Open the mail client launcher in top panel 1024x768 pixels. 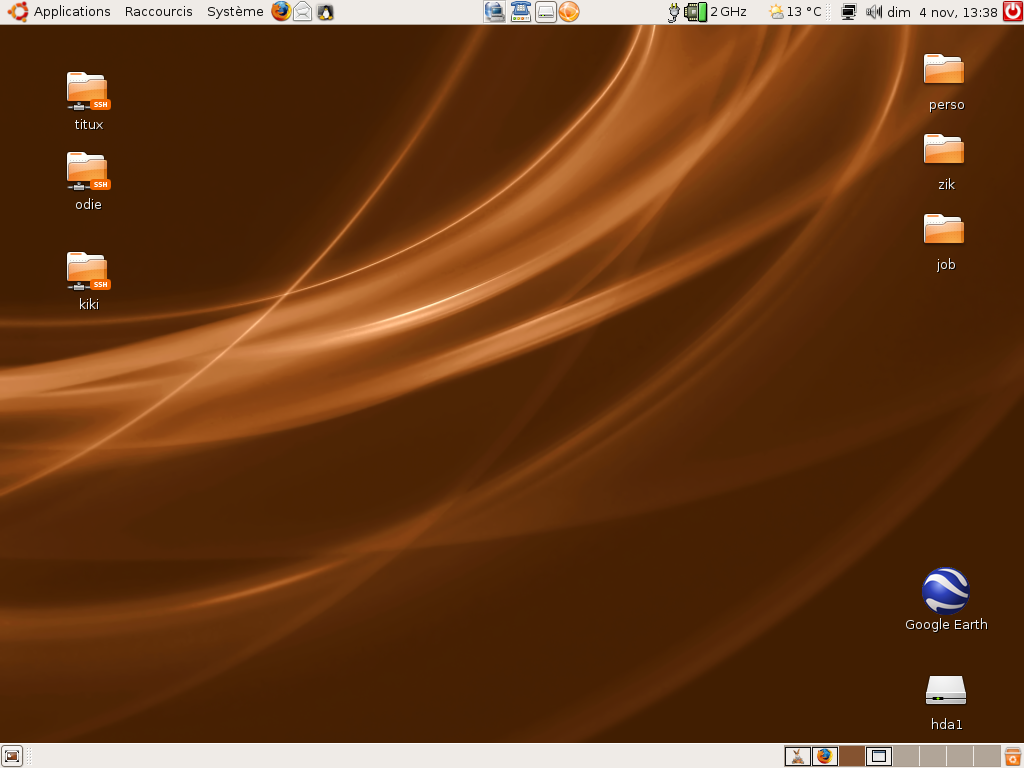coord(302,12)
